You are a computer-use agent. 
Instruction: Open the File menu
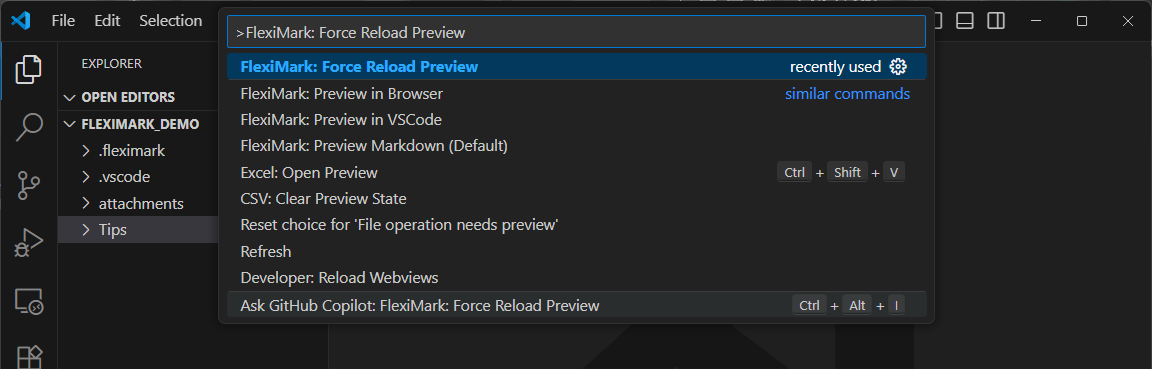(63, 21)
